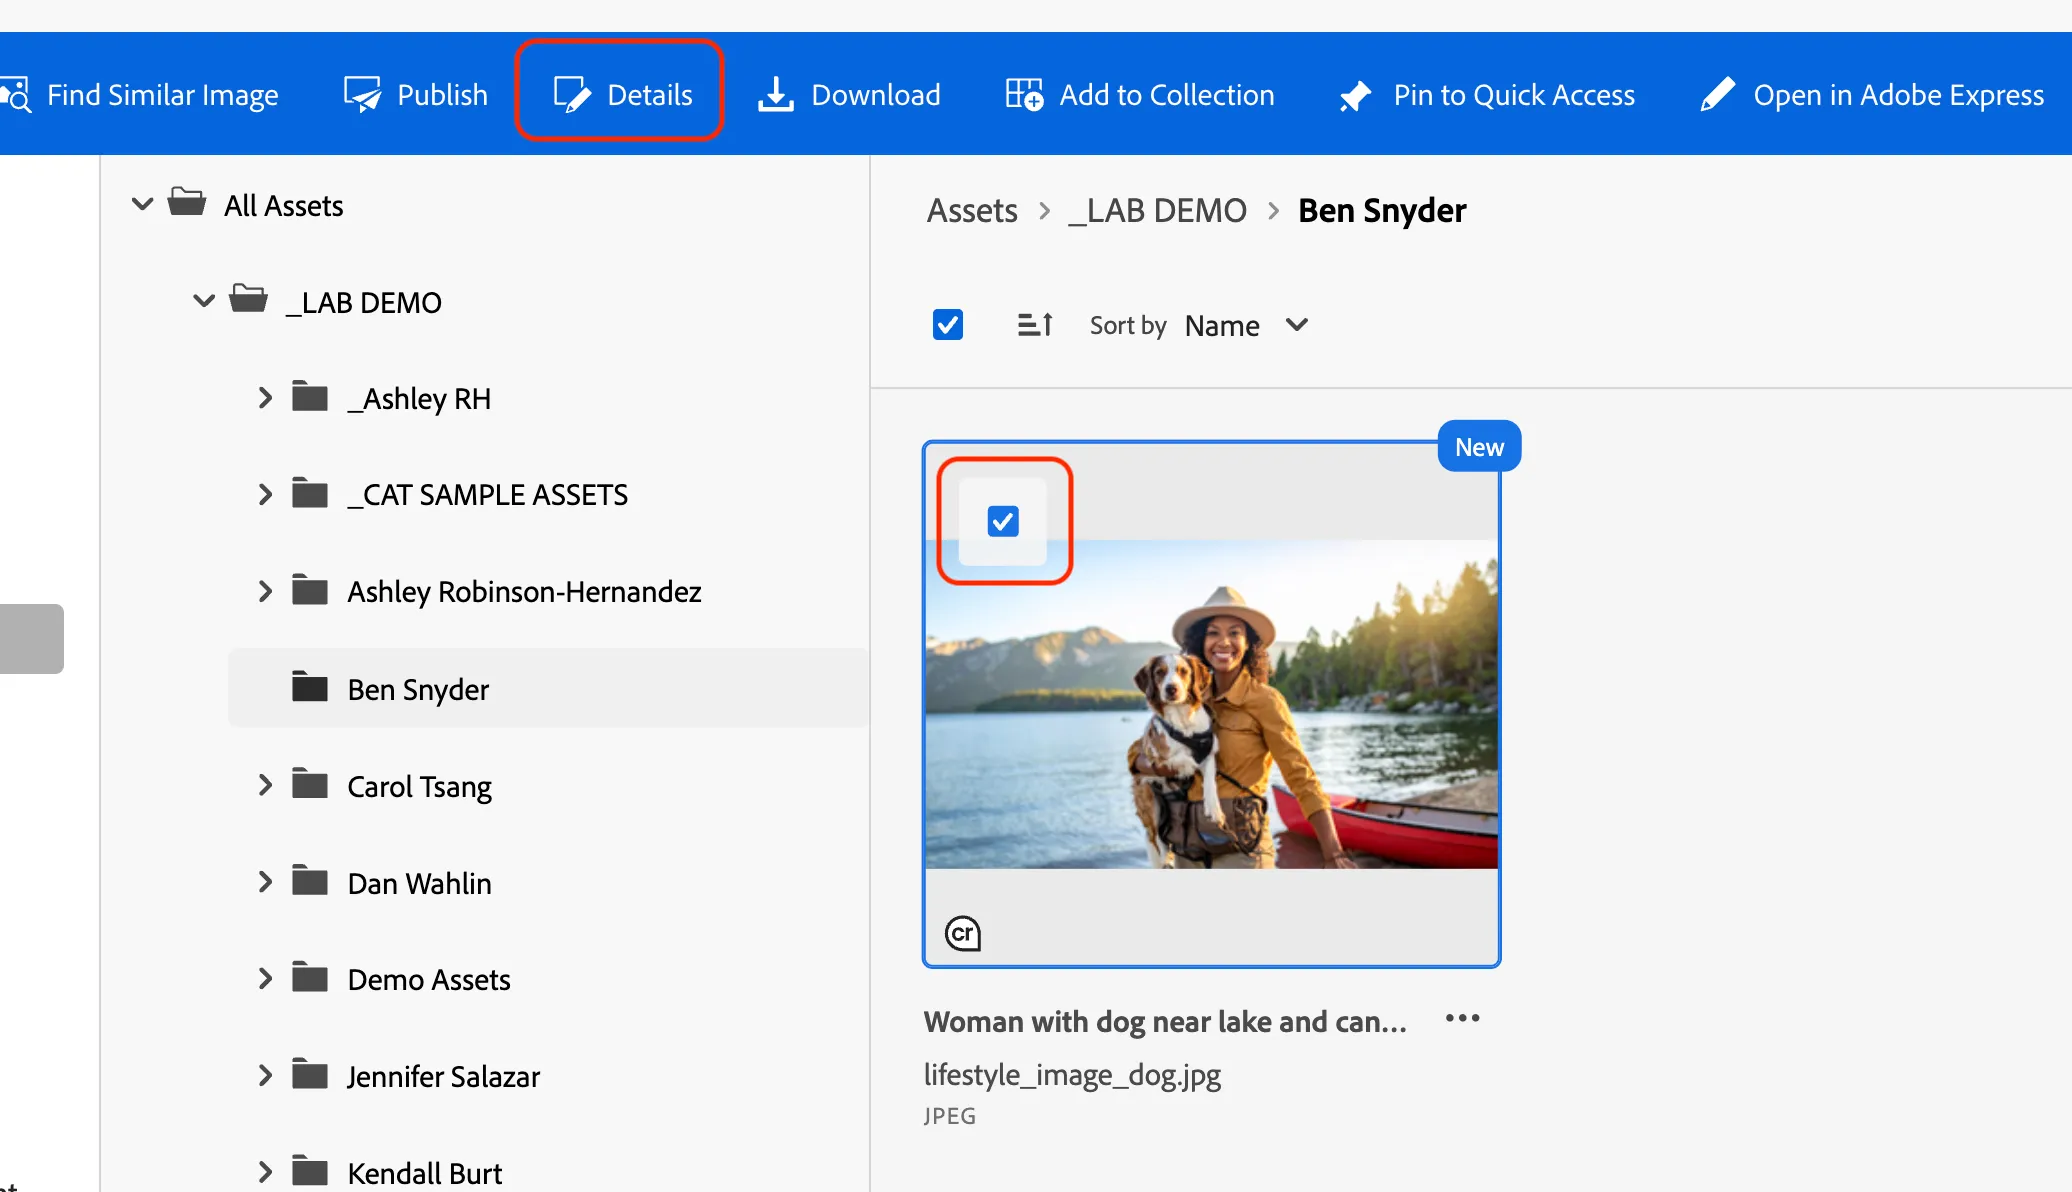Expand the Dan Wahlin folder
Image resolution: width=2072 pixels, height=1192 pixels.
265,882
